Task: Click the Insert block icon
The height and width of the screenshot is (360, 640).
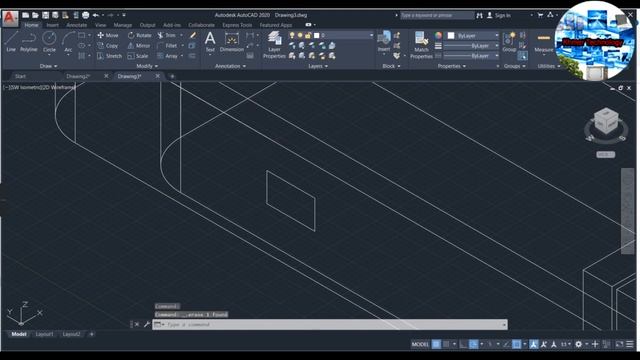Action: point(384,39)
